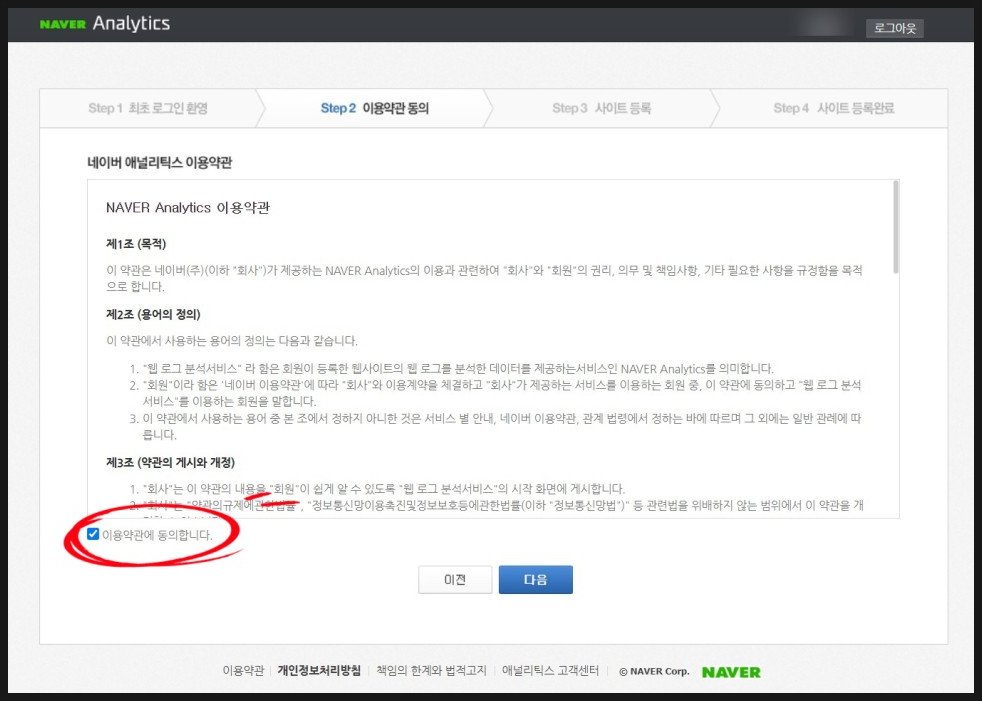Click the blurred account name beside 로그아웃

click(823, 28)
